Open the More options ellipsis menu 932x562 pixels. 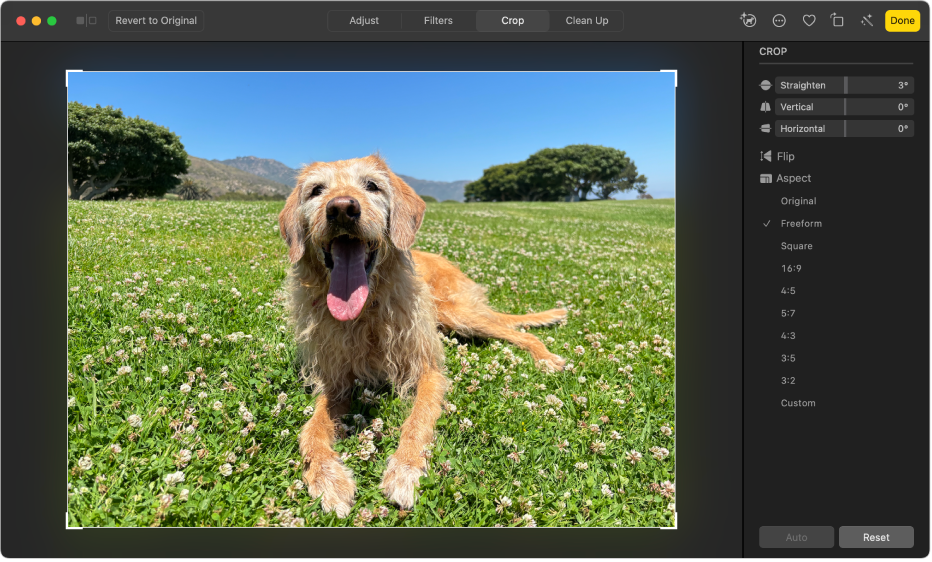pyautogui.click(x=779, y=20)
